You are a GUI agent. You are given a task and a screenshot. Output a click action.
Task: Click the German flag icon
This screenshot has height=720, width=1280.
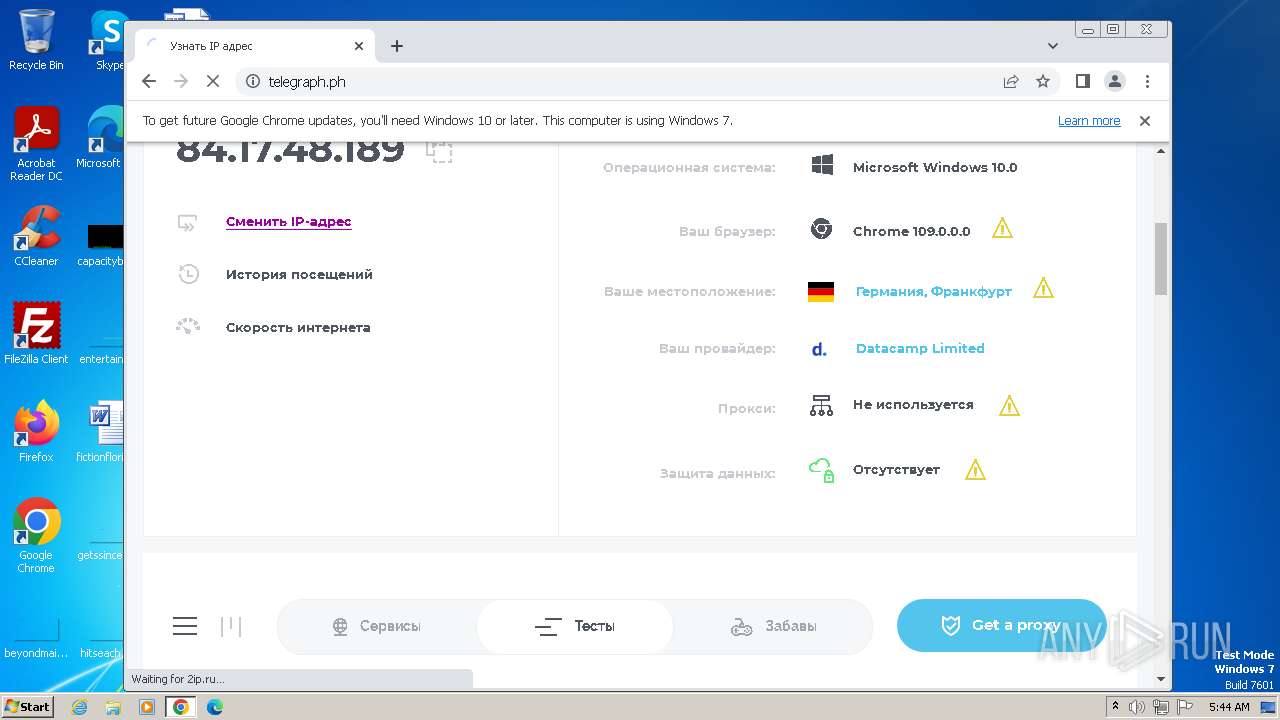click(x=821, y=291)
